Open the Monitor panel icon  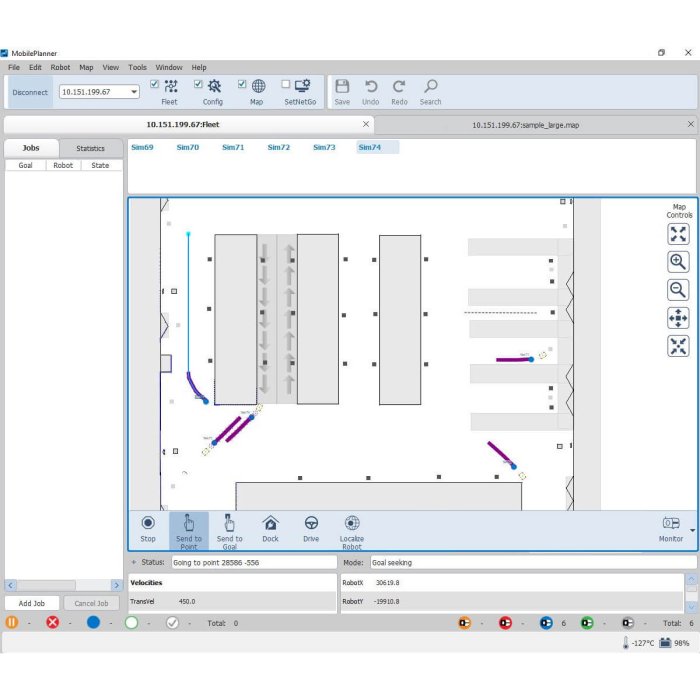[x=671, y=523]
